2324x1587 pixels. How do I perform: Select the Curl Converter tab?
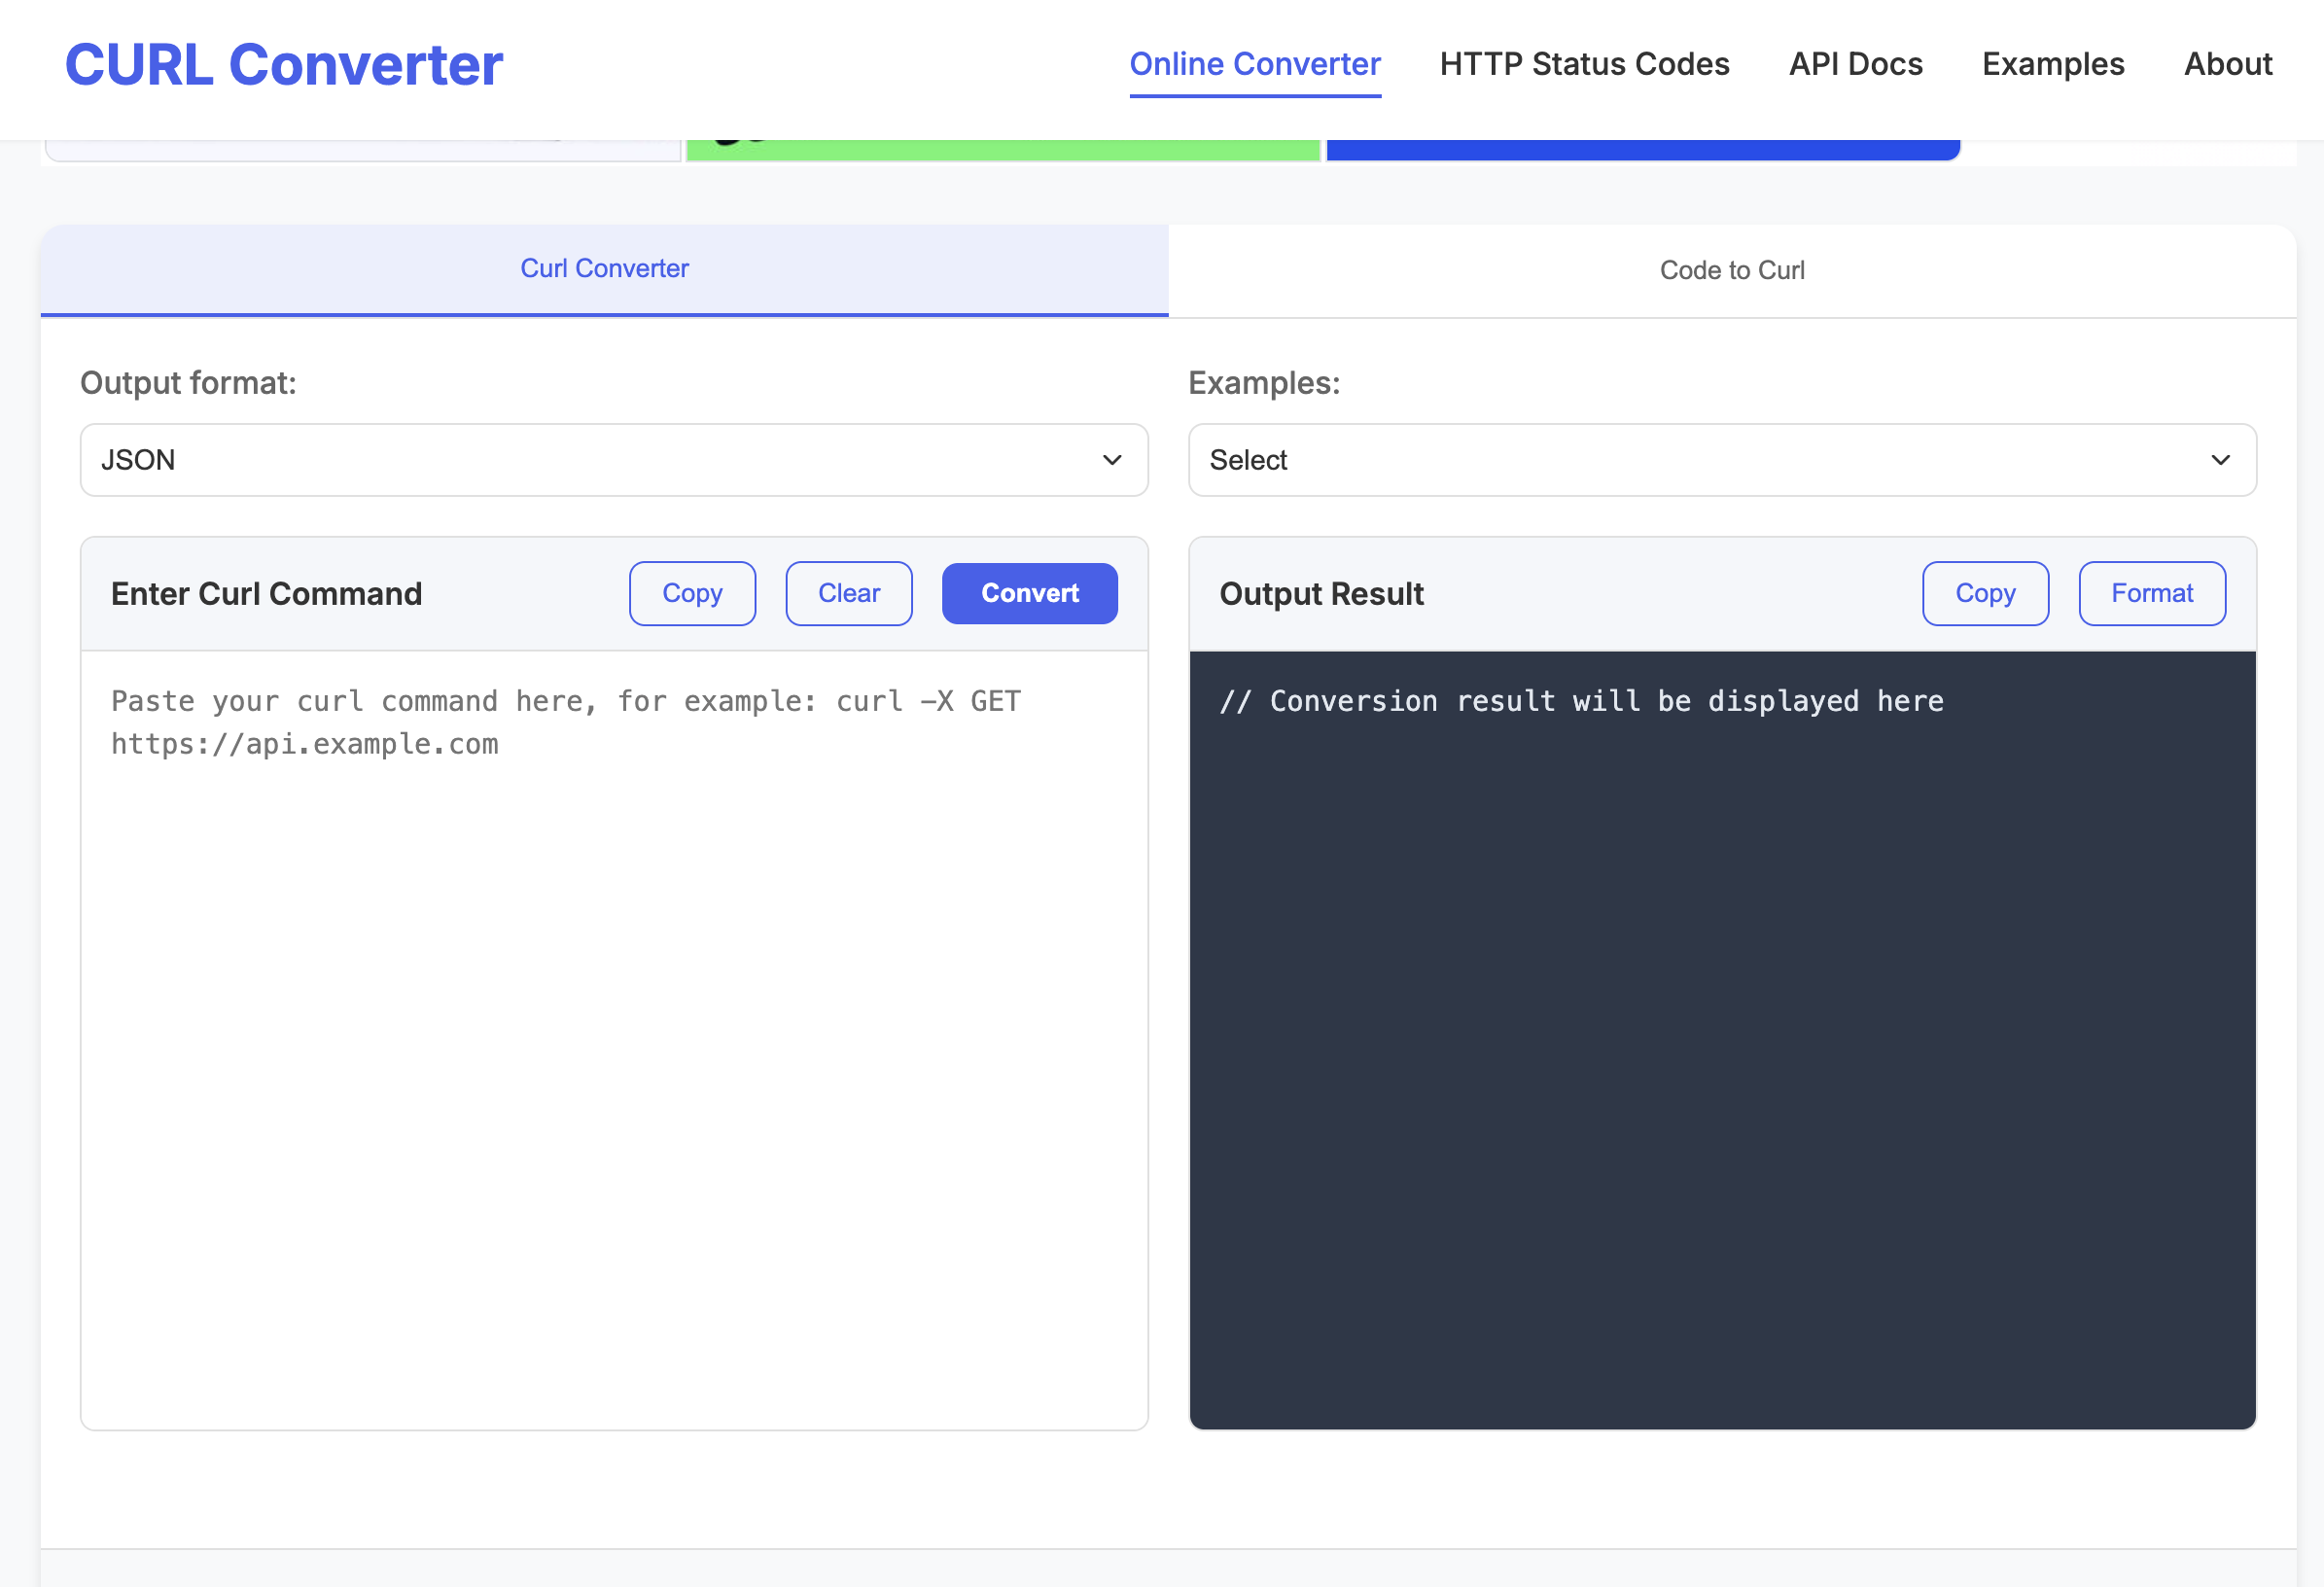pyautogui.click(x=604, y=268)
